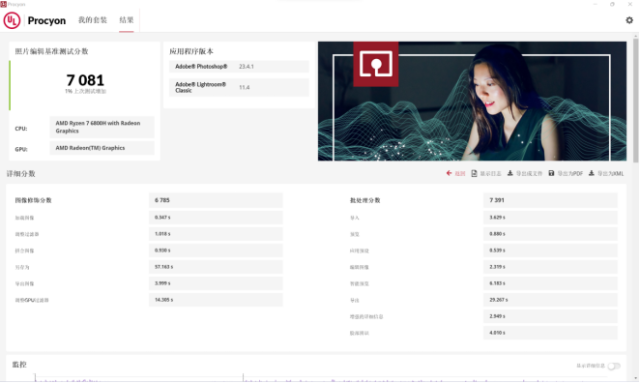
Task: Export results with 导出为XML
Action: point(606,174)
